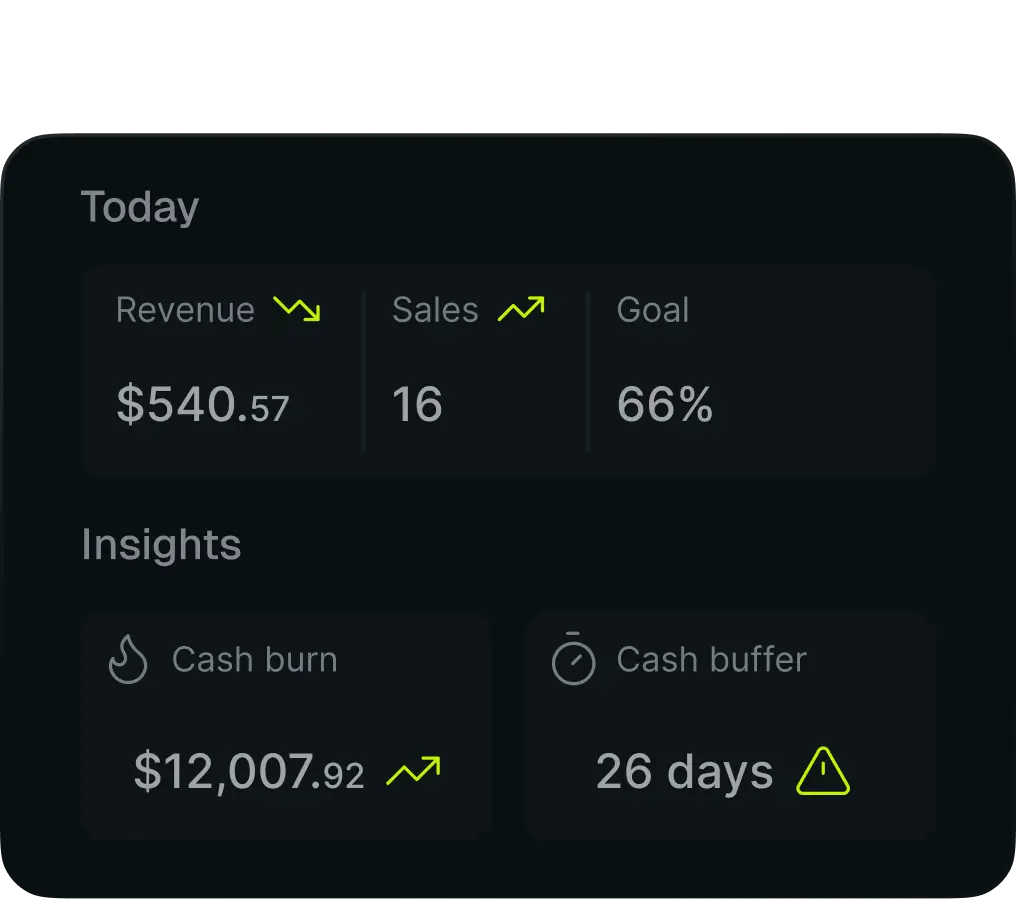Open the Sales label

(x=435, y=309)
